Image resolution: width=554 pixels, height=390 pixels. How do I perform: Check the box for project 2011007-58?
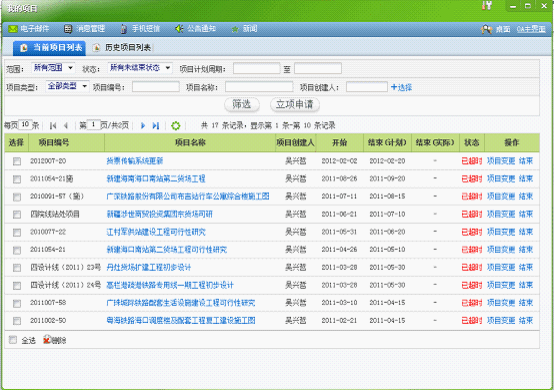[17, 303]
